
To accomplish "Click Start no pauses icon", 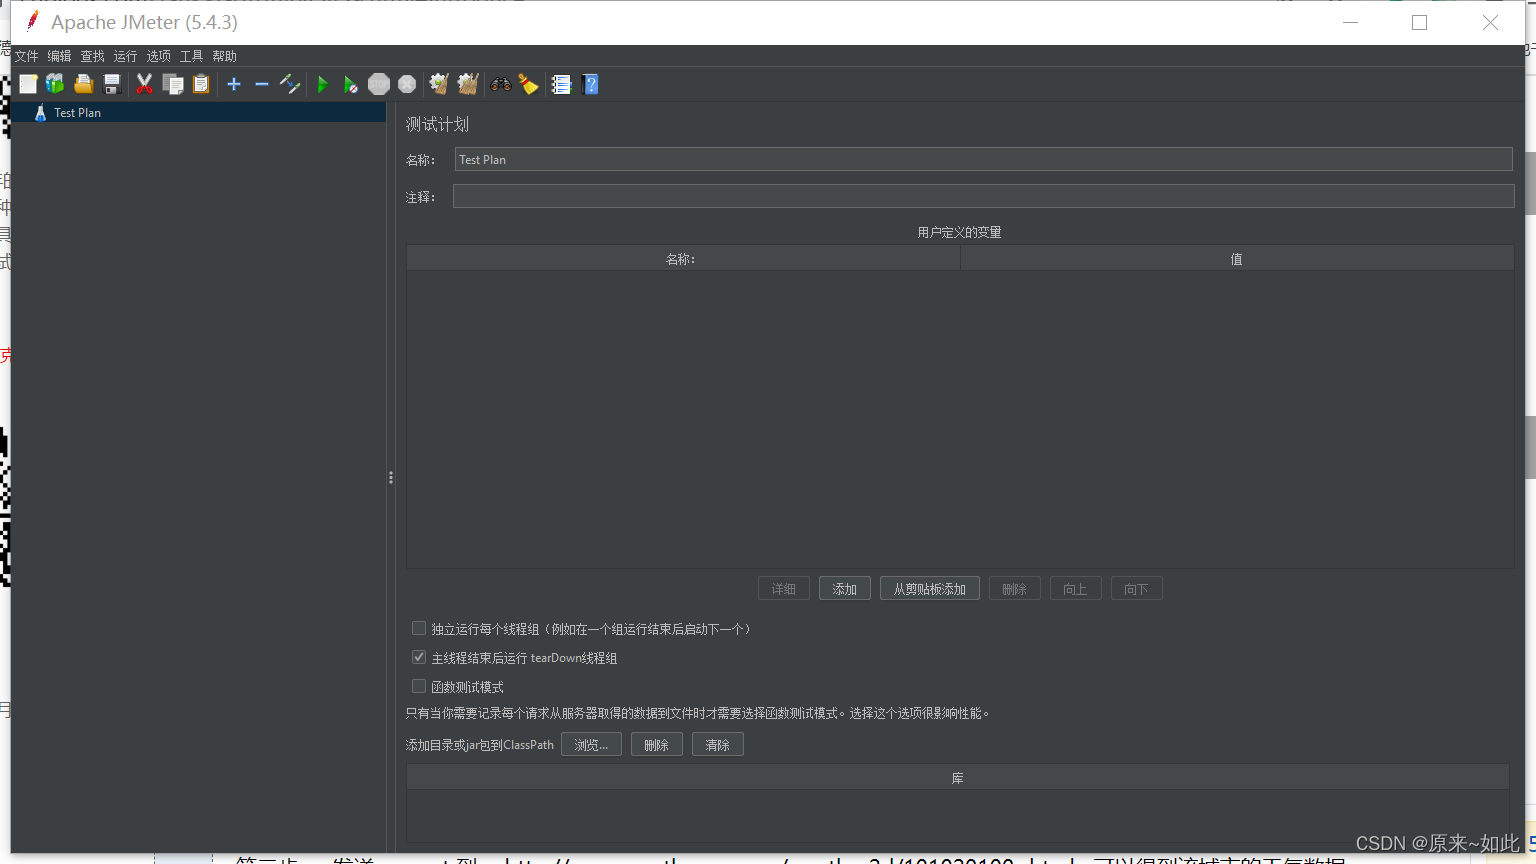I will 351,84.
